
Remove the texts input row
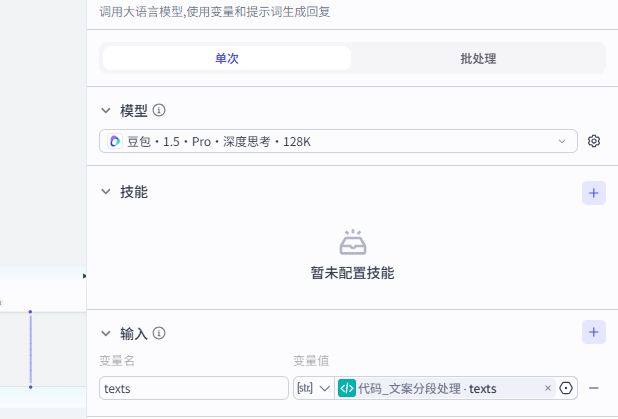[594, 388]
